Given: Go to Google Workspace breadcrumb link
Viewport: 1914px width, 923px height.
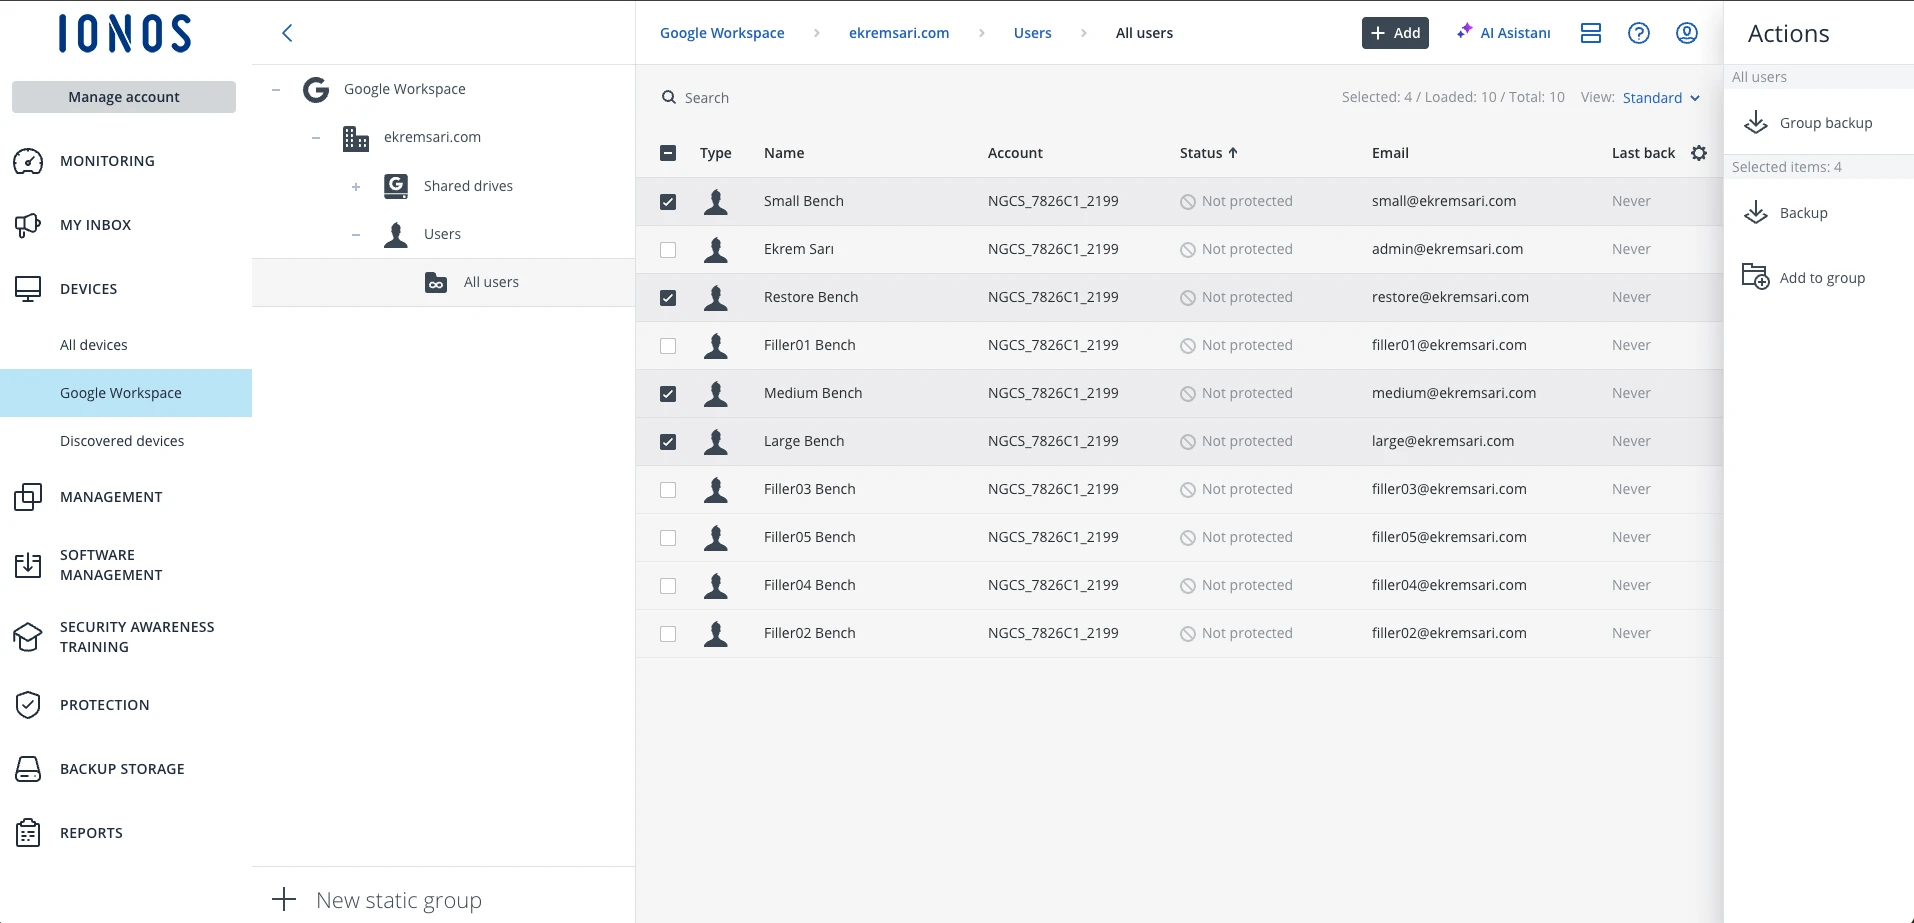Looking at the screenshot, I should click(x=722, y=33).
